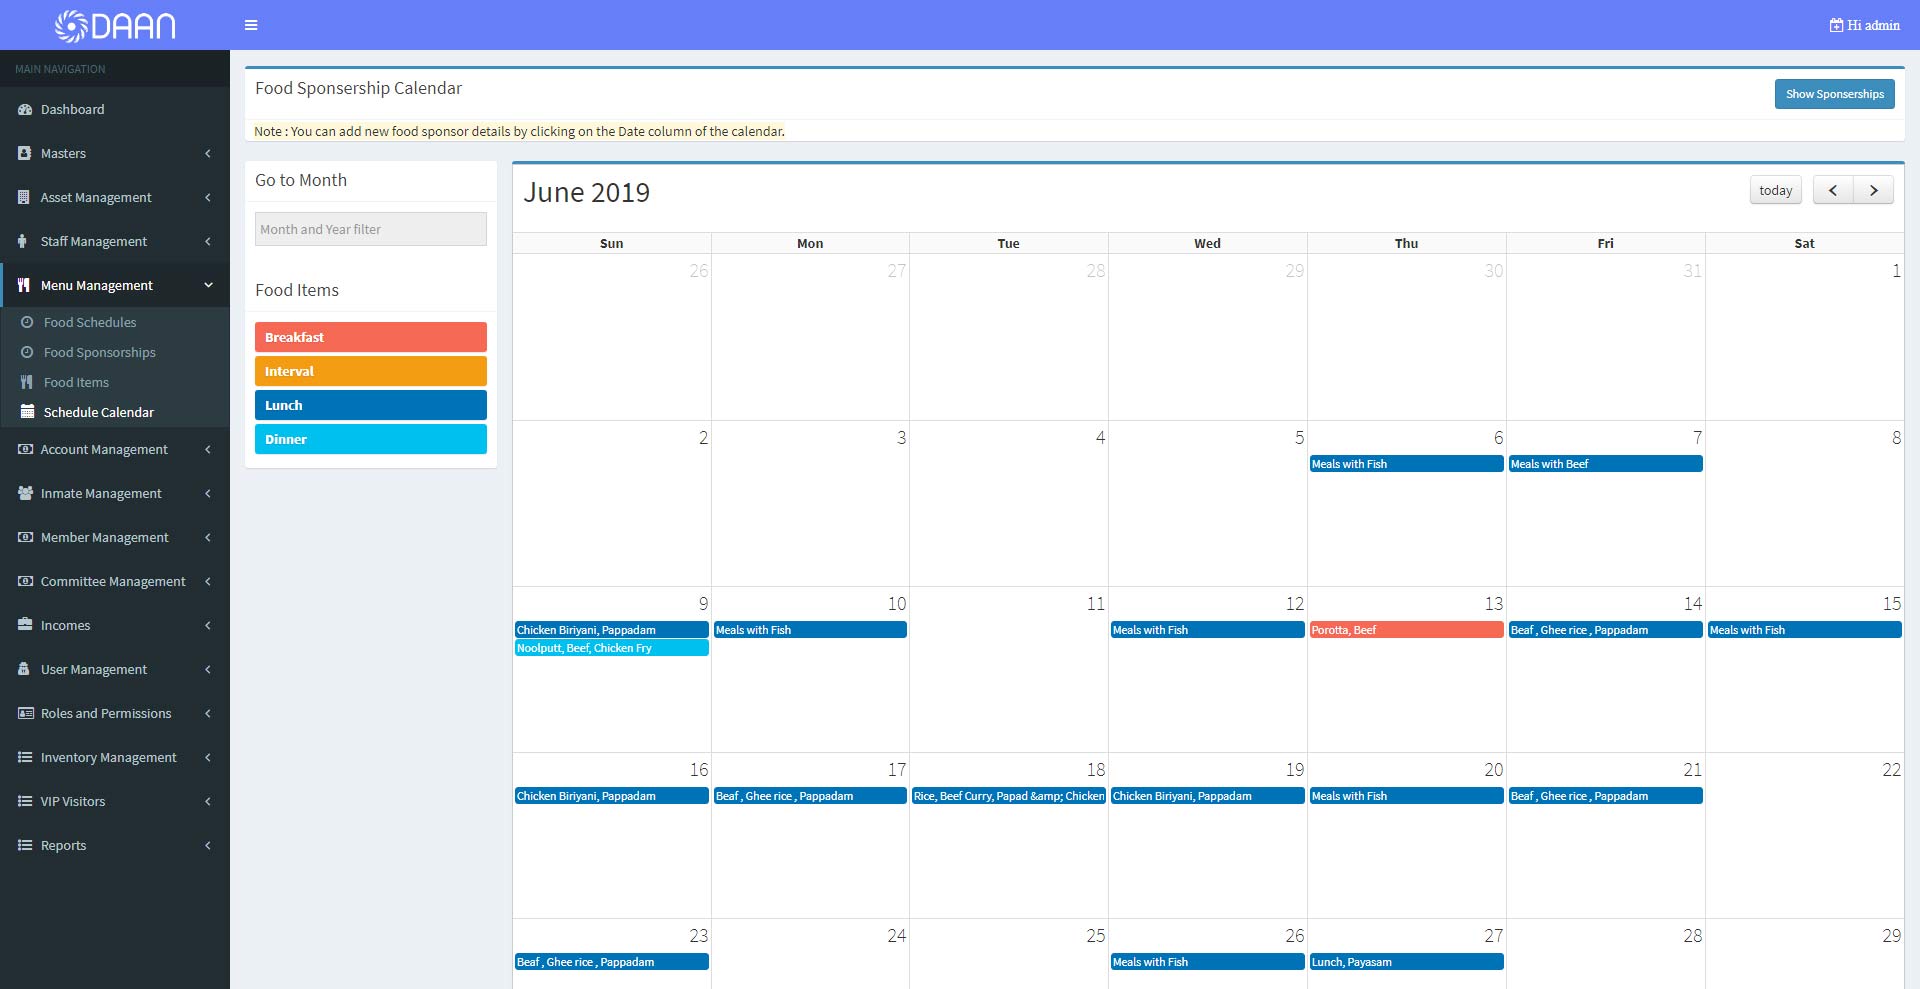Expand the Incomes chevron
Viewport: 1920px width, 989px height.
[x=208, y=625]
